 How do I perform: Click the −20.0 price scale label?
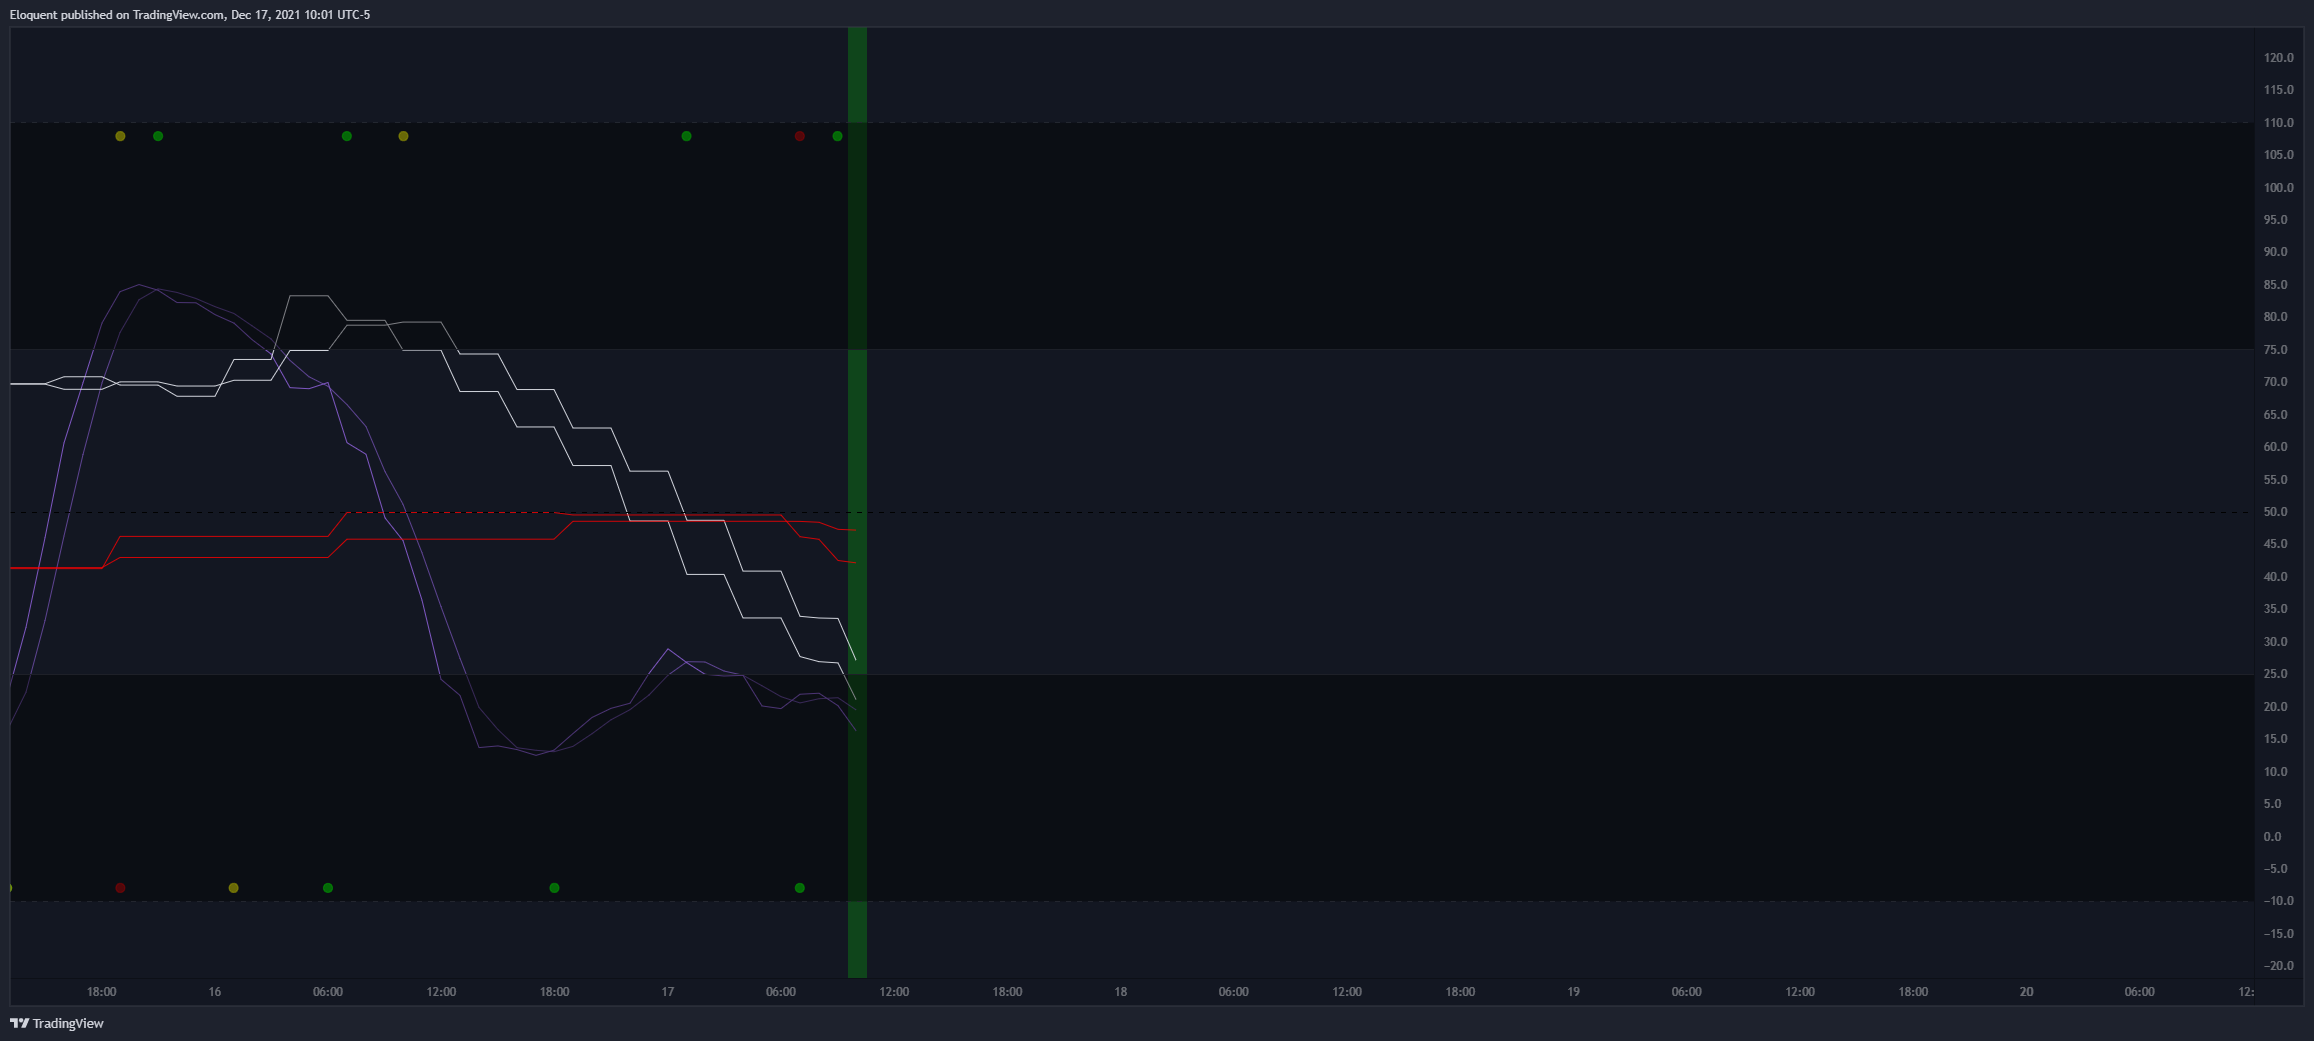pyautogui.click(x=2278, y=966)
